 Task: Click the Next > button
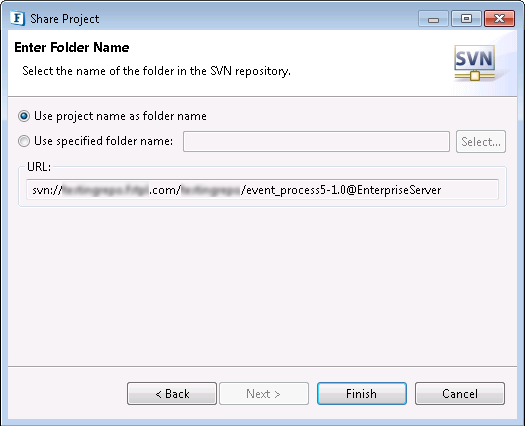[264, 394]
